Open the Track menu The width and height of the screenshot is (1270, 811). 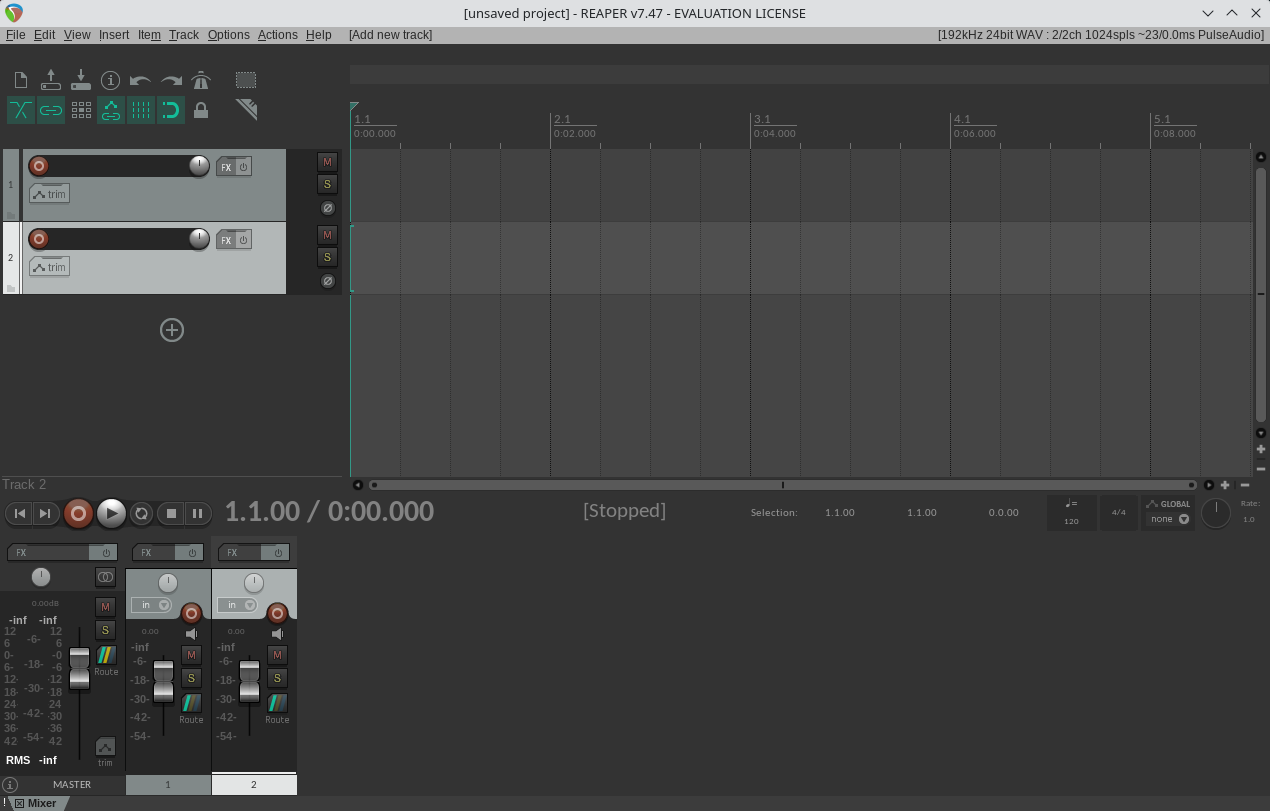(184, 34)
